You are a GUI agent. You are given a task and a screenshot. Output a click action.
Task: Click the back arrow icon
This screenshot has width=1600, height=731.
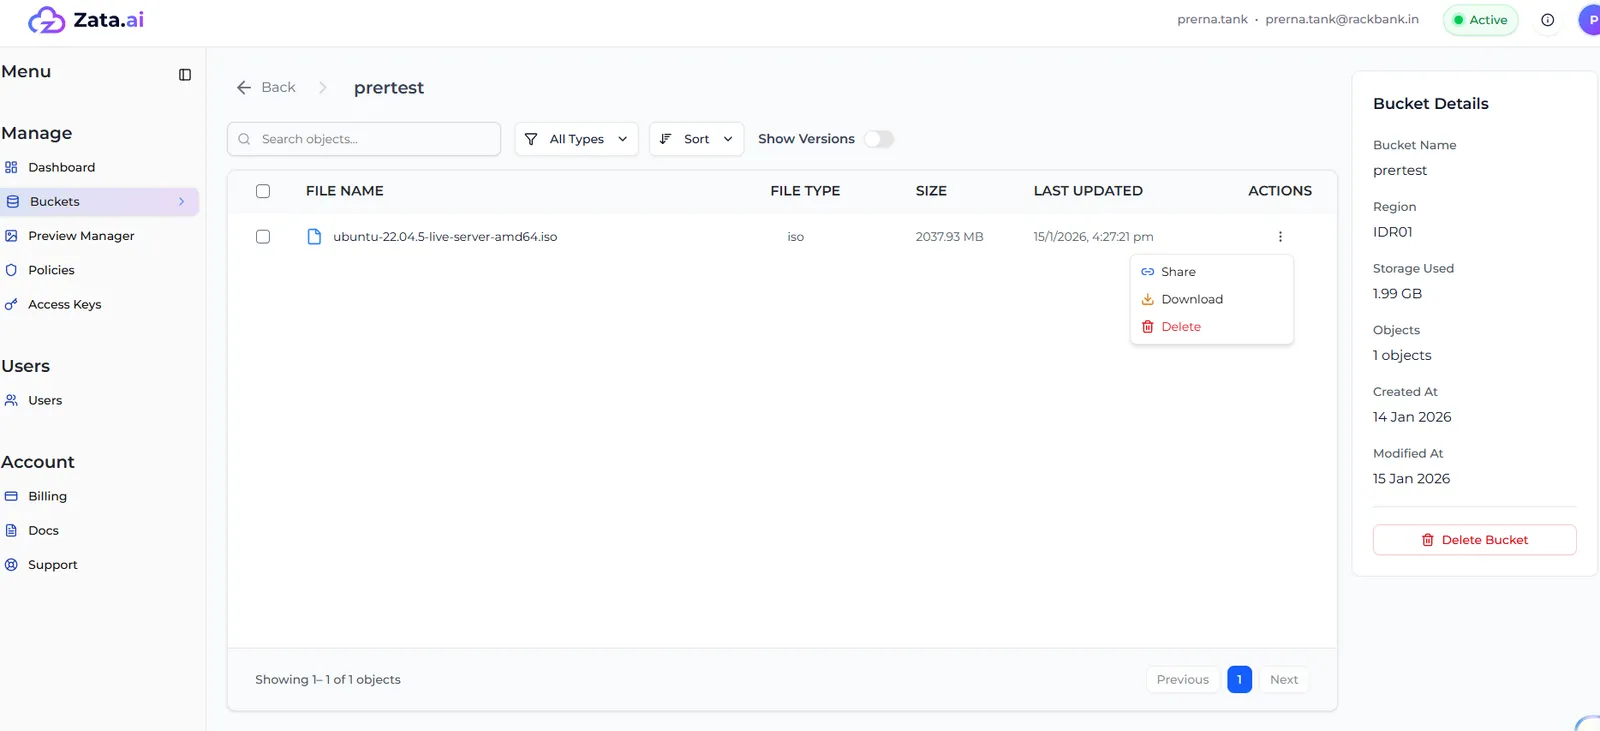click(x=244, y=88)
